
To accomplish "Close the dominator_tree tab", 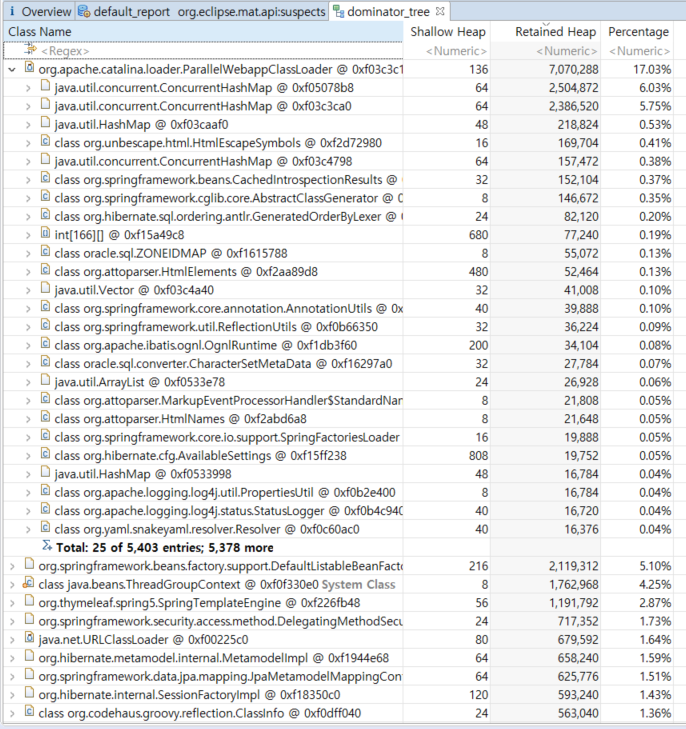I will (x=440, y=11).
